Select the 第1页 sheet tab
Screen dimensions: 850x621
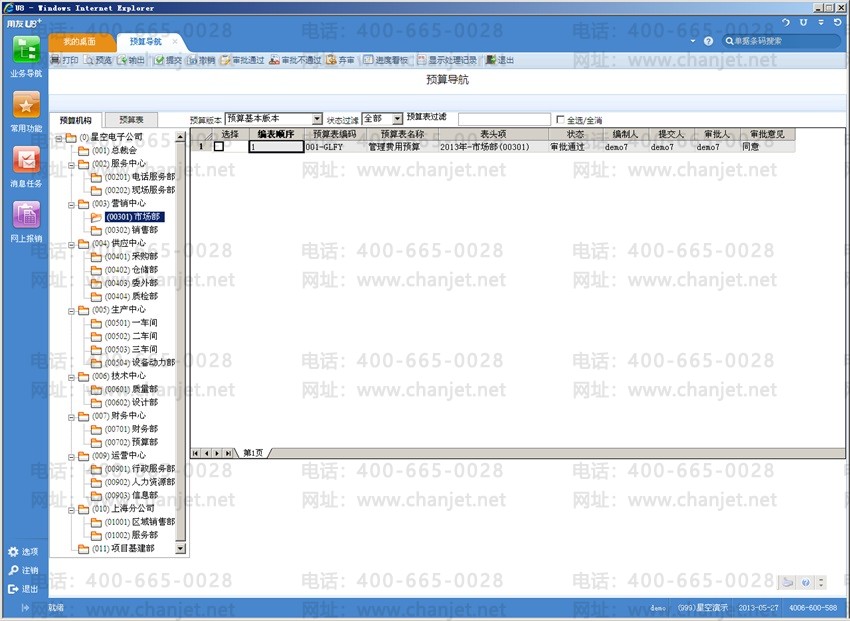253,452
